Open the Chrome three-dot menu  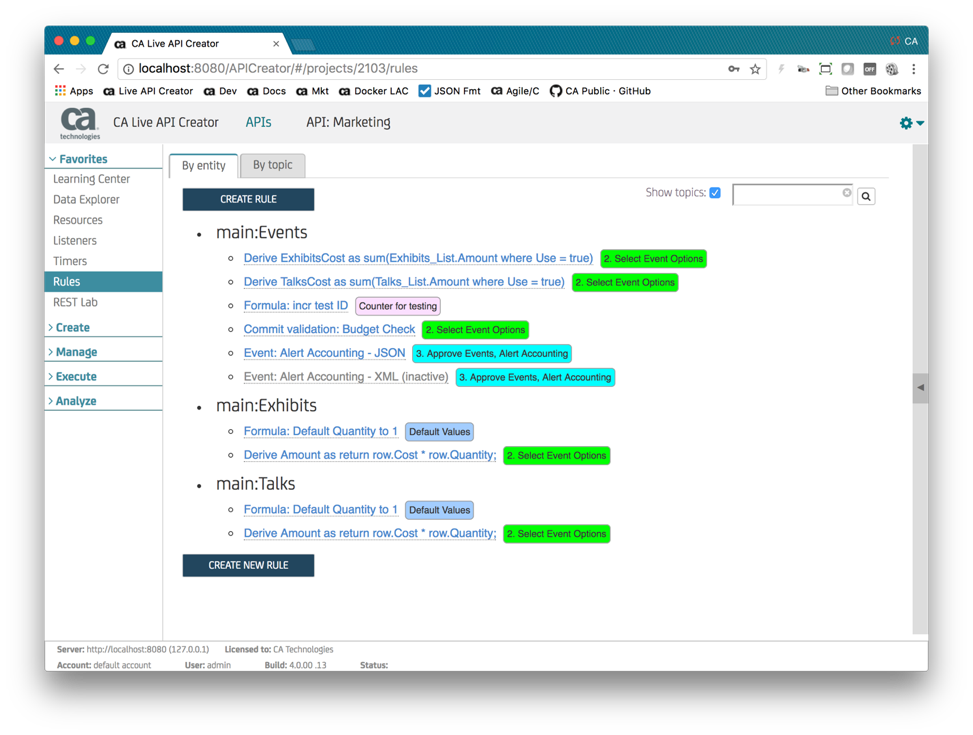click(913, 69)
